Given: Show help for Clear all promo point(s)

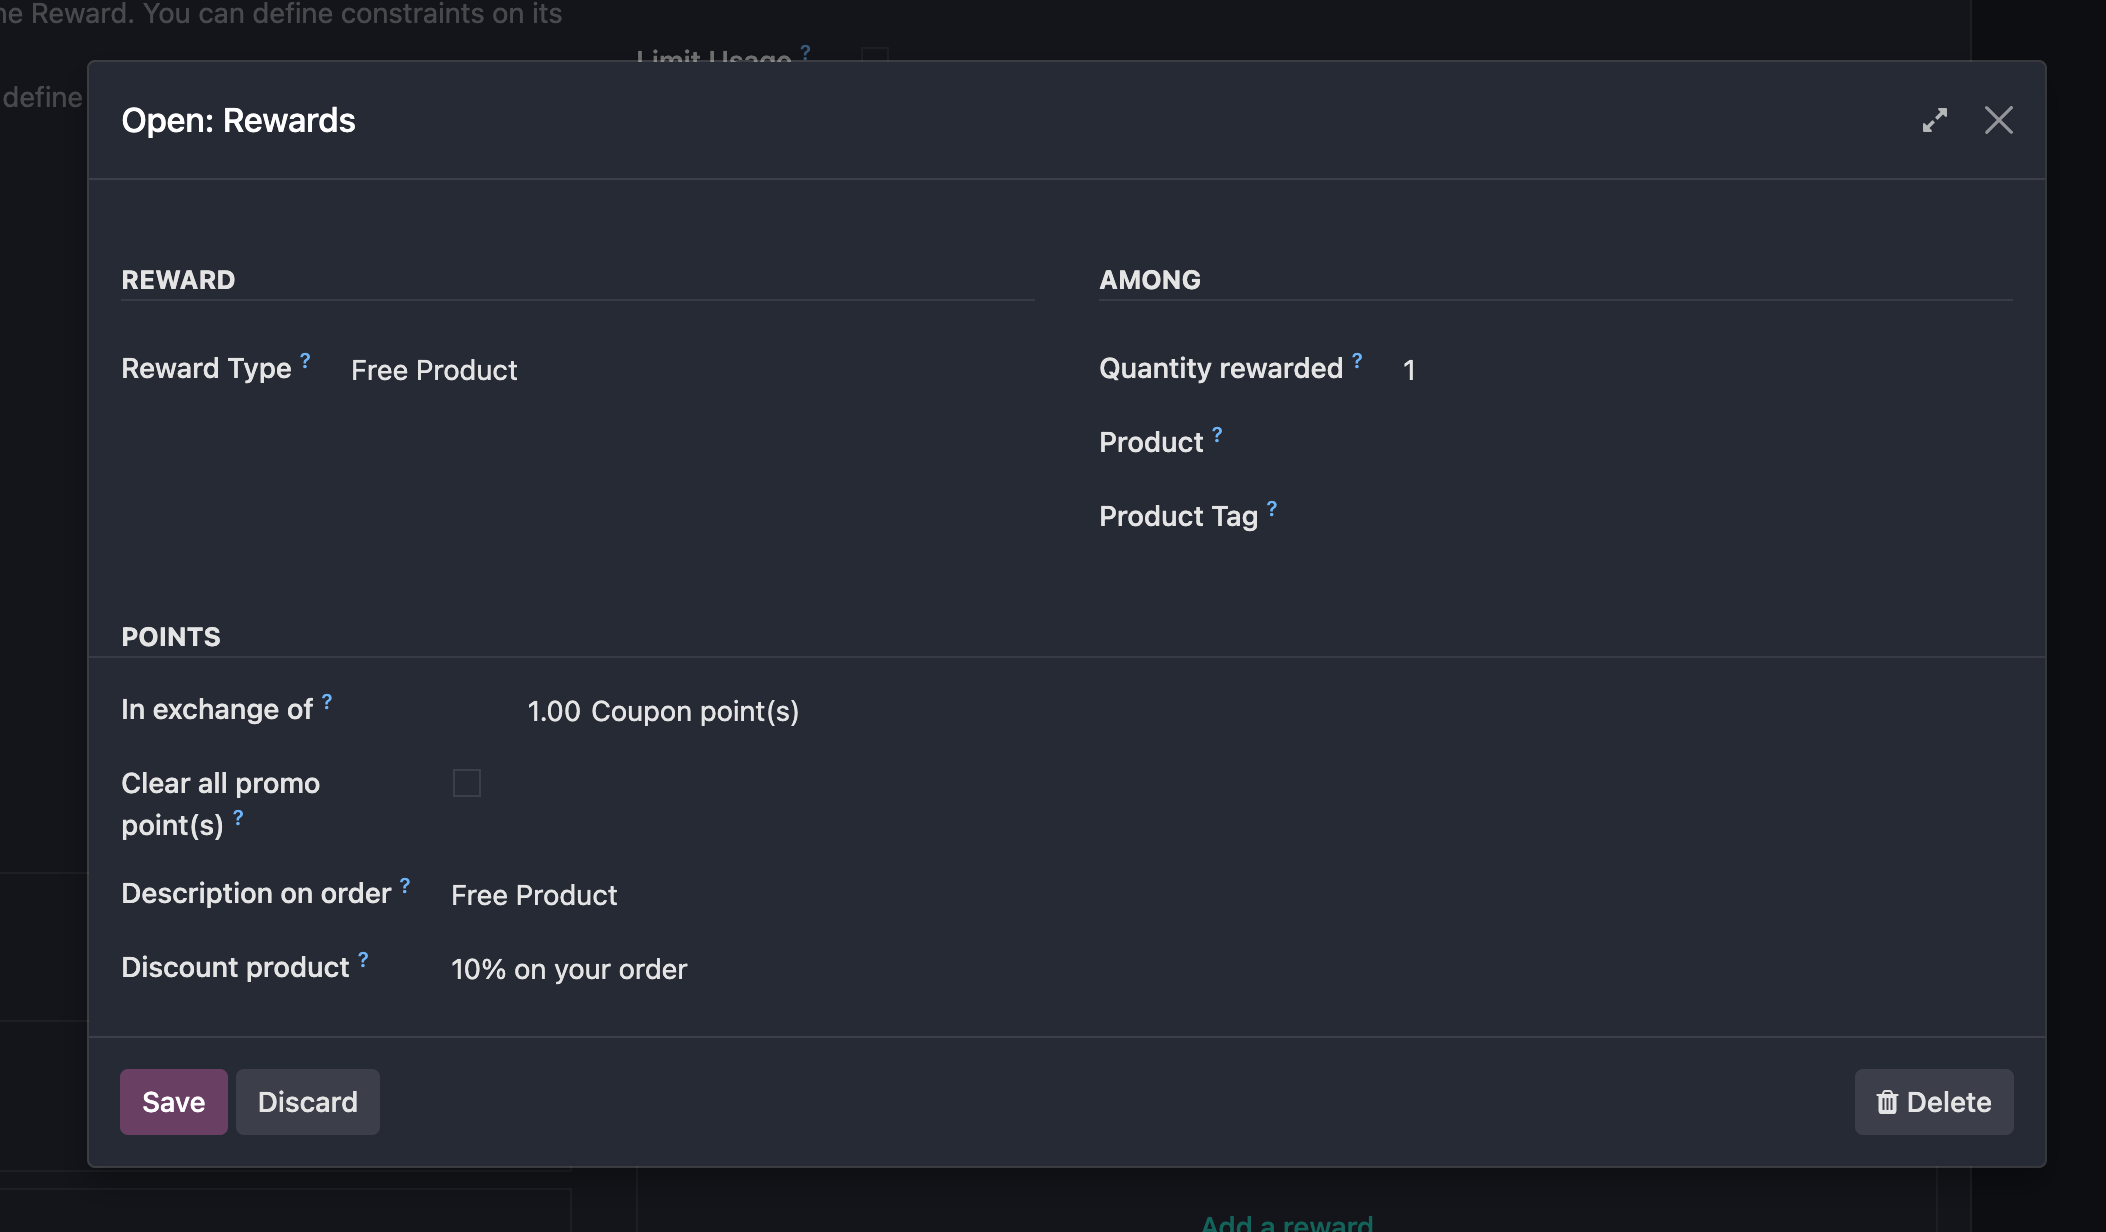Looking at the screenshot, I should pyautogui.click(x=238, y=817).
